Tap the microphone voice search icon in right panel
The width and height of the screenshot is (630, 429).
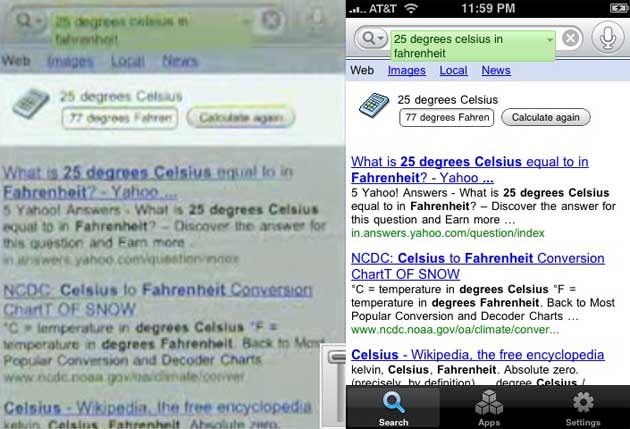point(608,38)
